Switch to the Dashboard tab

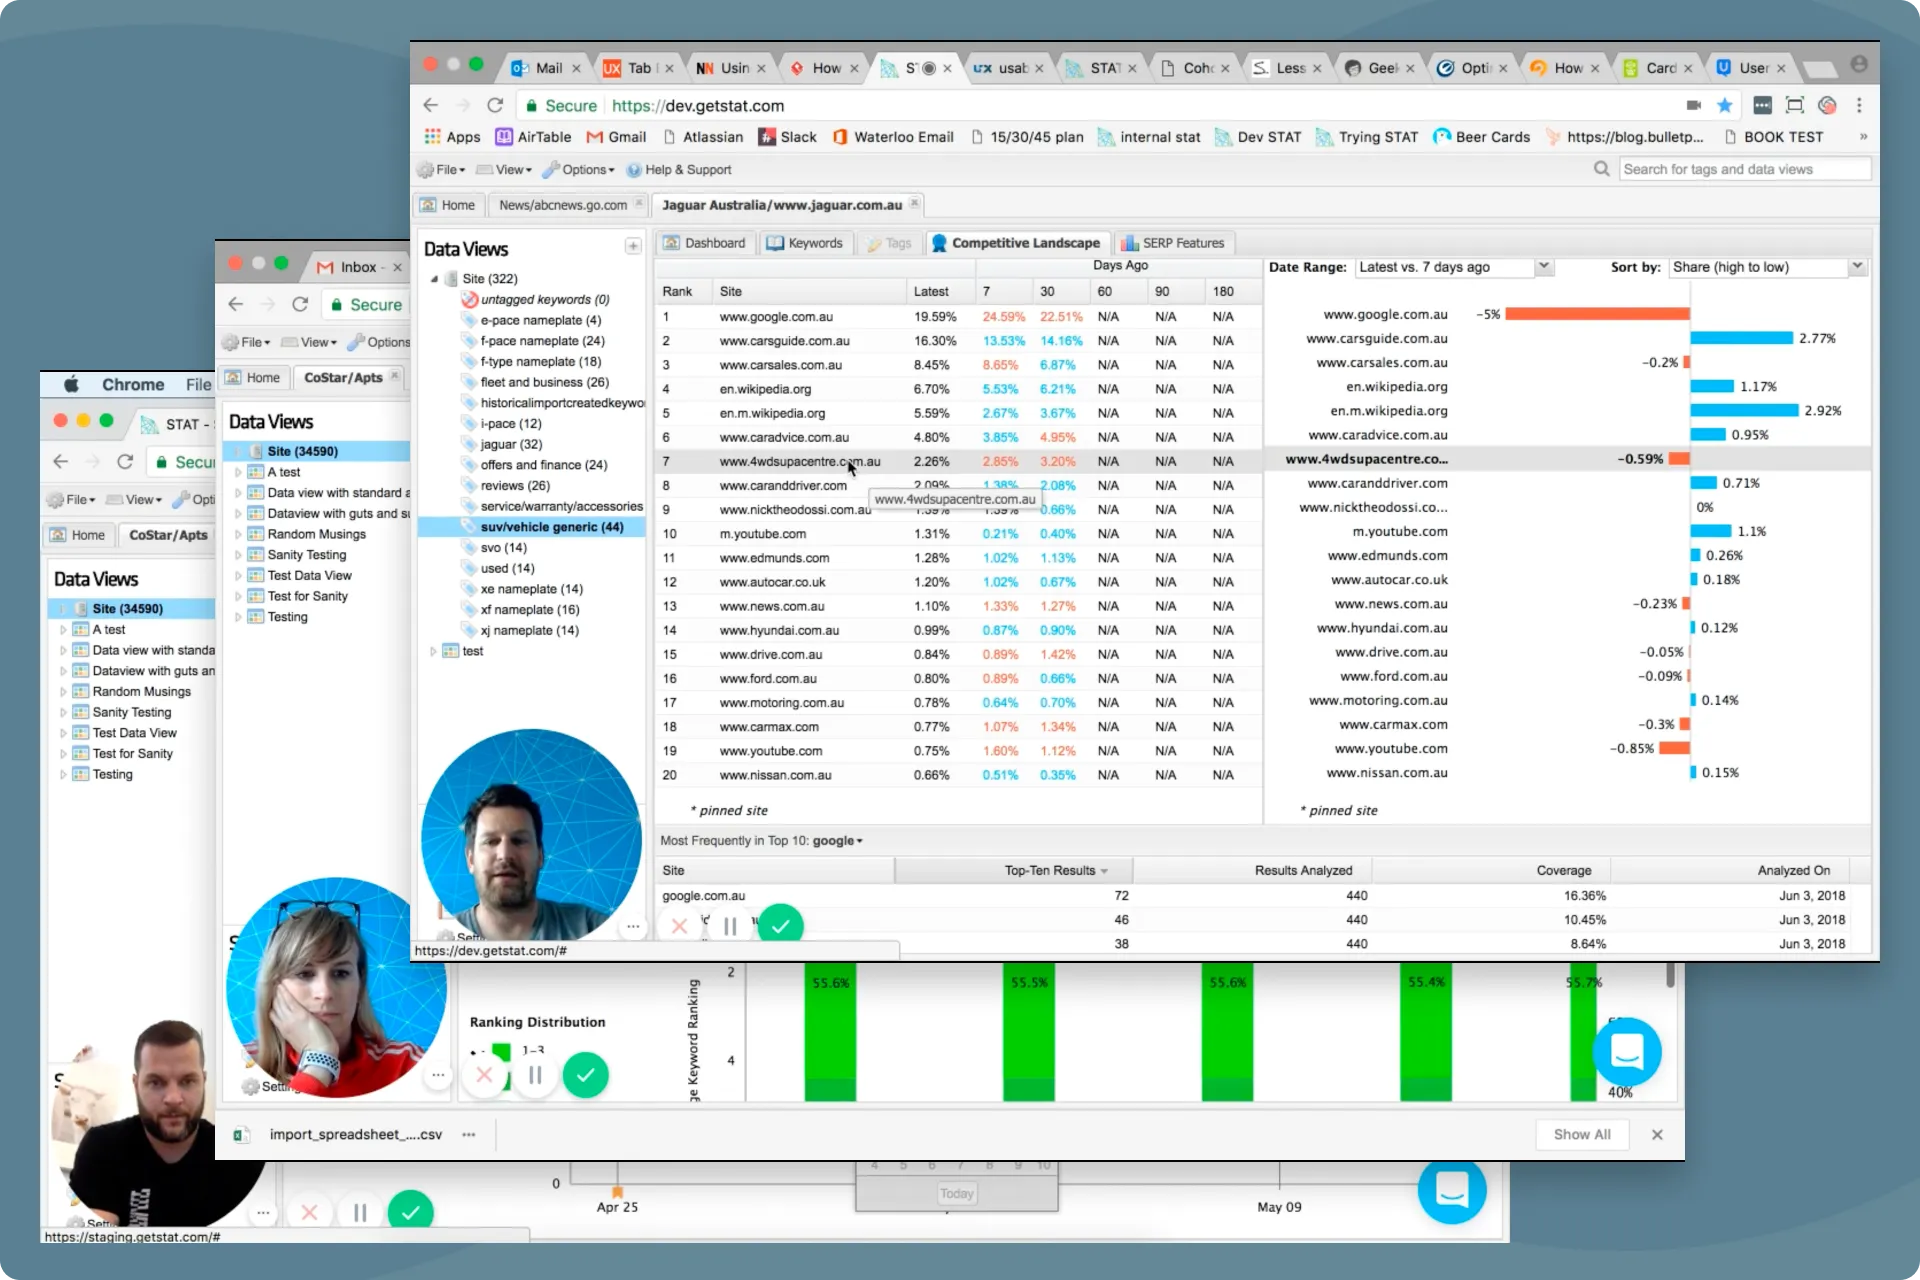[705, 243]
